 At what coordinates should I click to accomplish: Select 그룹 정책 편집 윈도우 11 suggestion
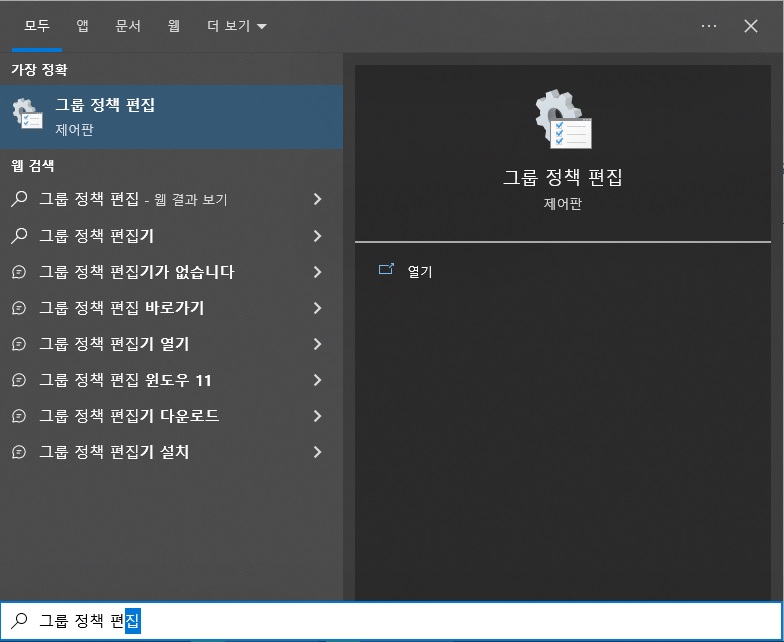tap(172, 380)
